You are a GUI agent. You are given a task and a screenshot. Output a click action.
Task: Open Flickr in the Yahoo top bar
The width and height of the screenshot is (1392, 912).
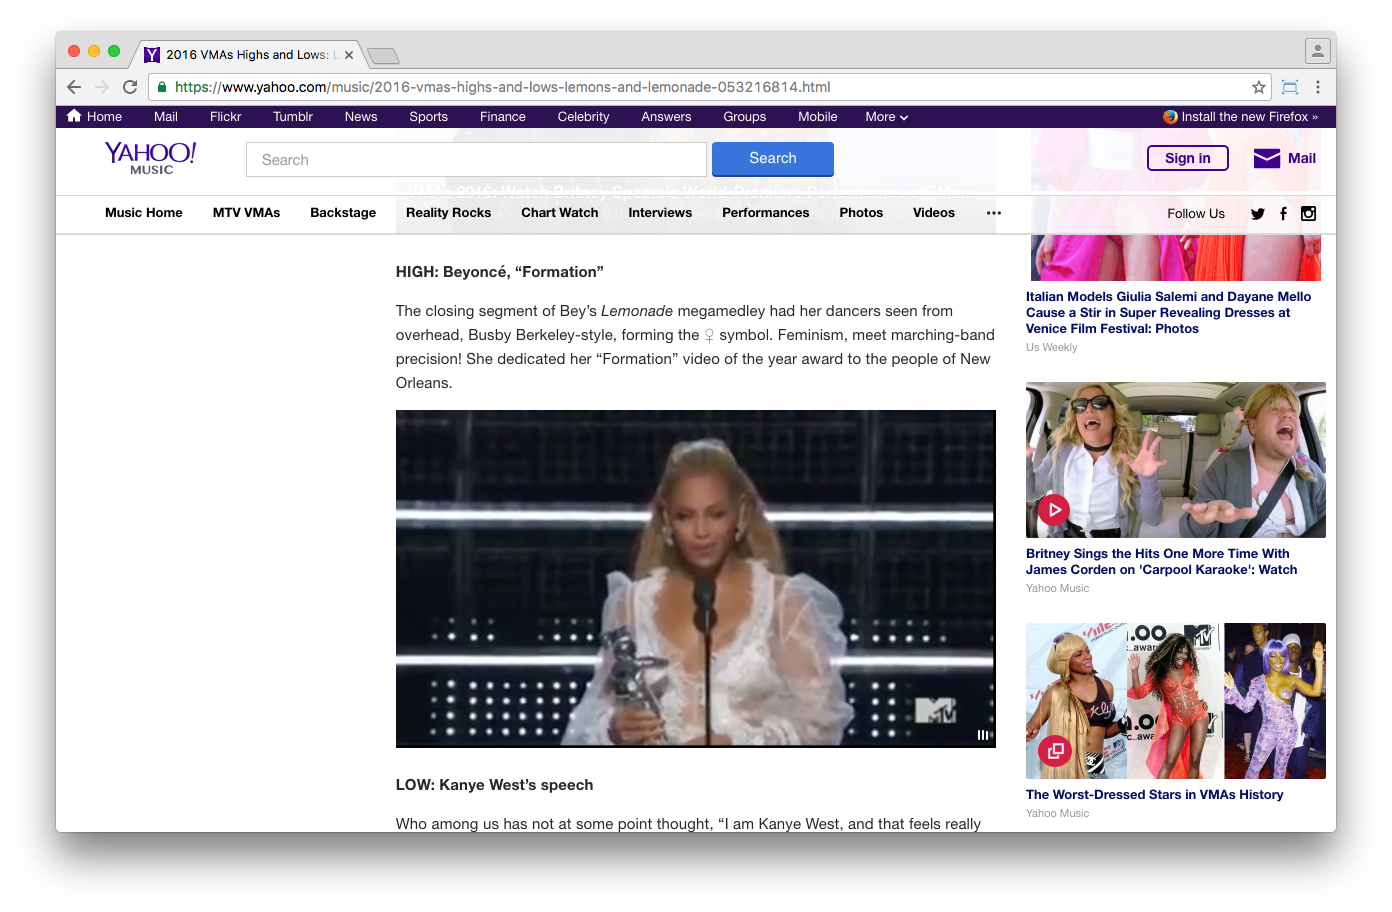(226, 117)
